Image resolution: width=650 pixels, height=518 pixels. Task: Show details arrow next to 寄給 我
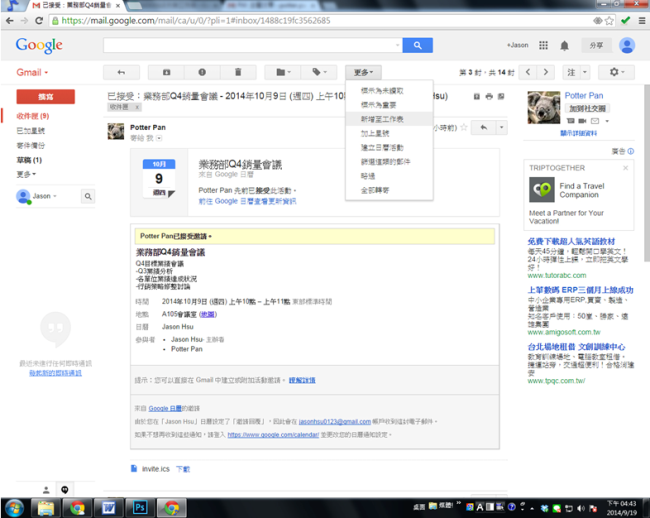click(159, 138)
